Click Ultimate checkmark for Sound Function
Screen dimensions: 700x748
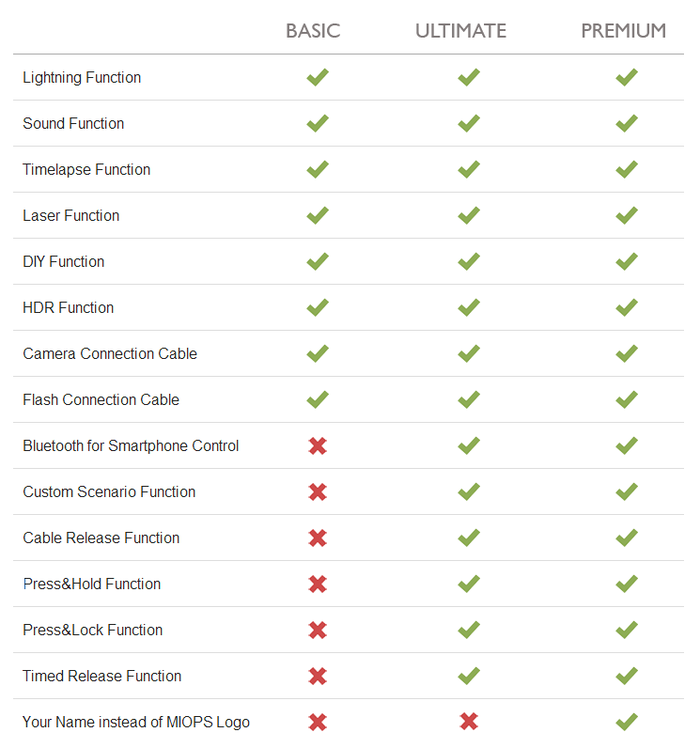point(469,124)
